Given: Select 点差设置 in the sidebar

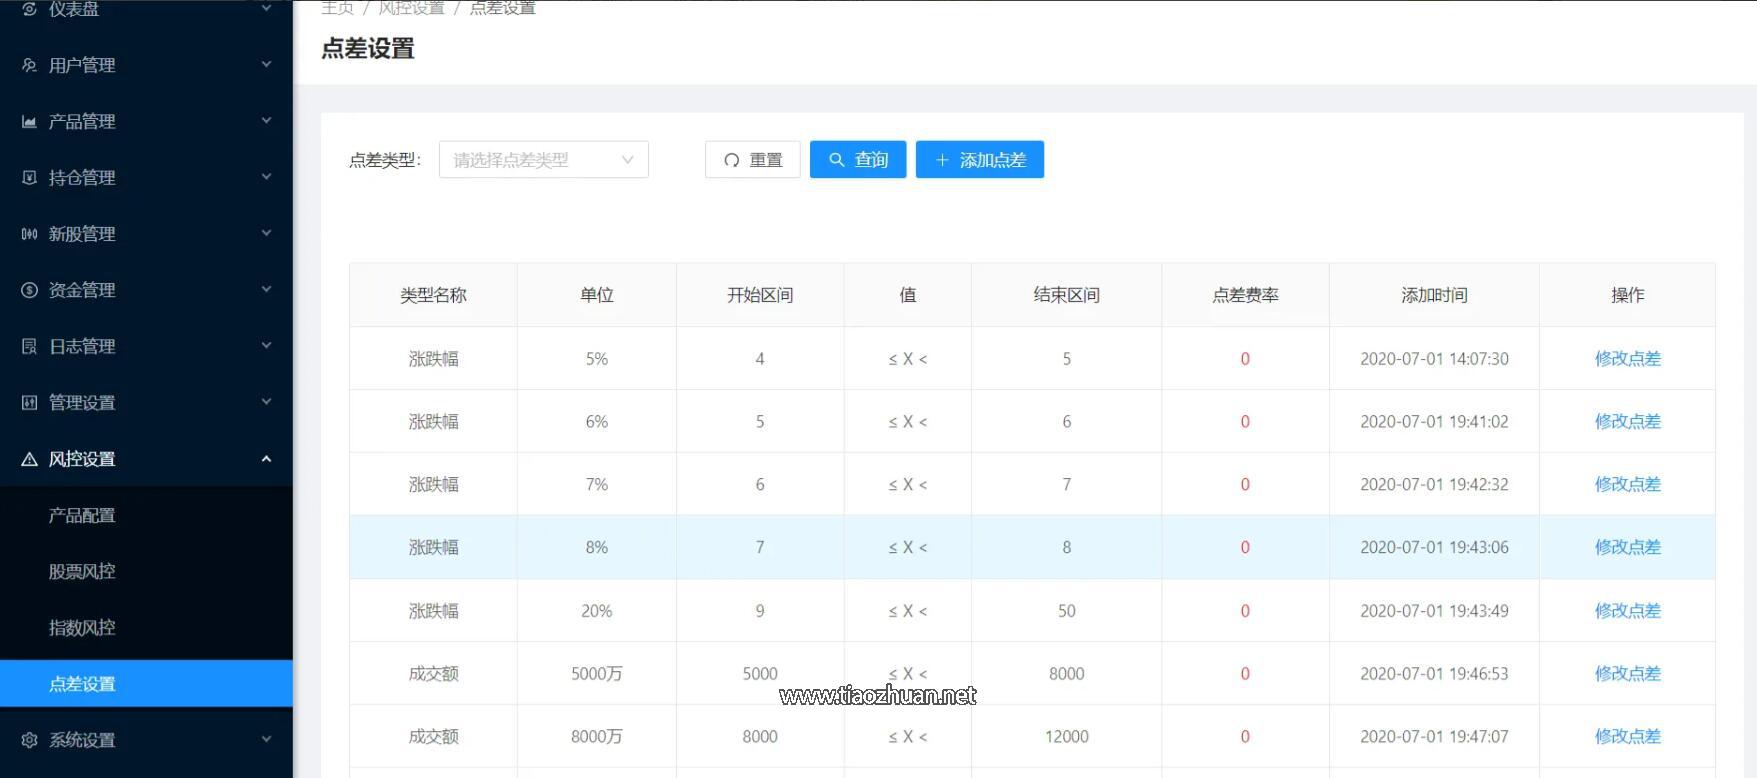Looking at the screenshot, I should (x=146, y=684).
